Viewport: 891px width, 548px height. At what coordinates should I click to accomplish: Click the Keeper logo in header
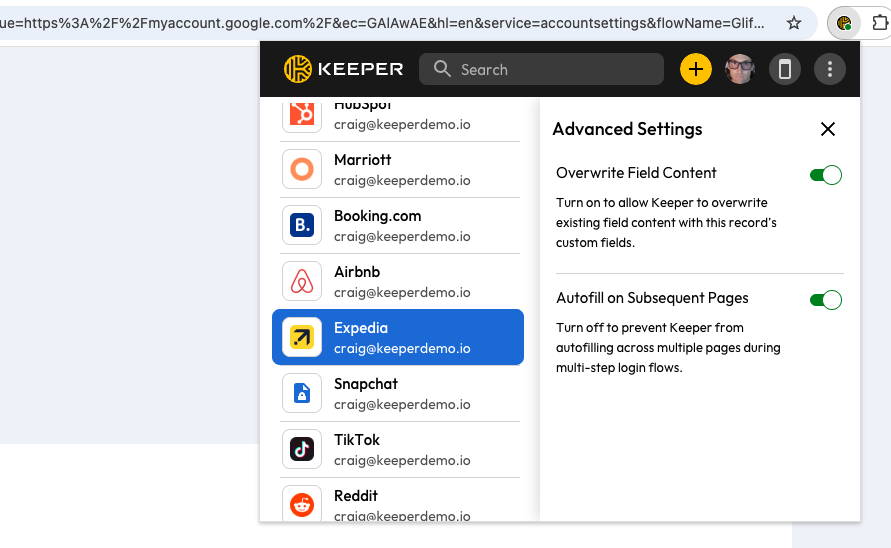[x=343, y=69]
